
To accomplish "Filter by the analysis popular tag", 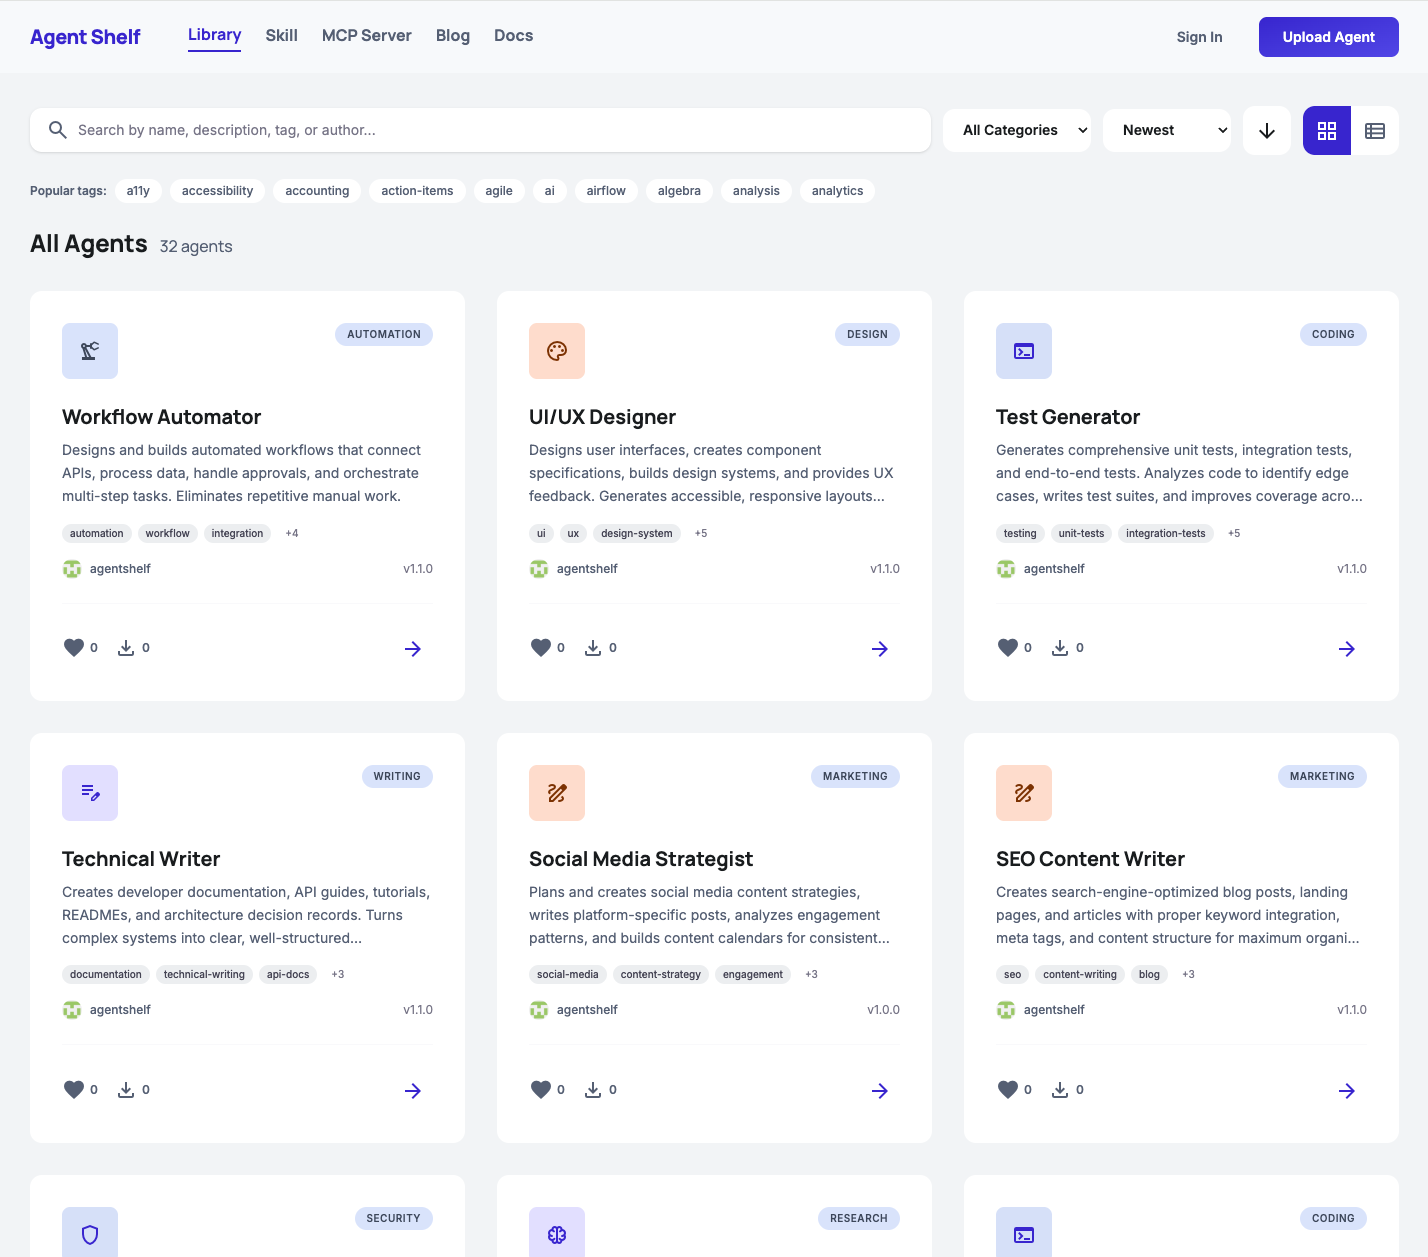I will click(x=756, y=191).
